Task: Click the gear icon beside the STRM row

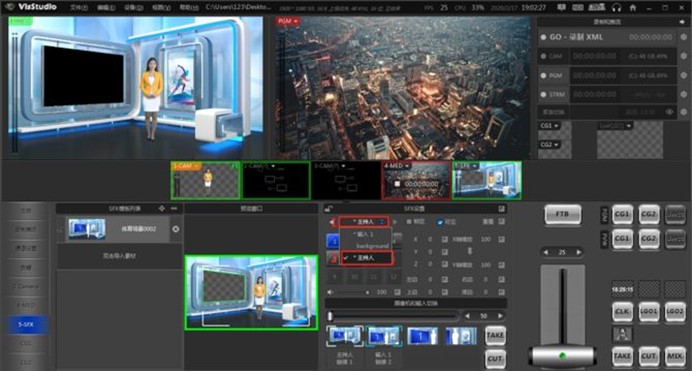Action: tap(684, 94)
